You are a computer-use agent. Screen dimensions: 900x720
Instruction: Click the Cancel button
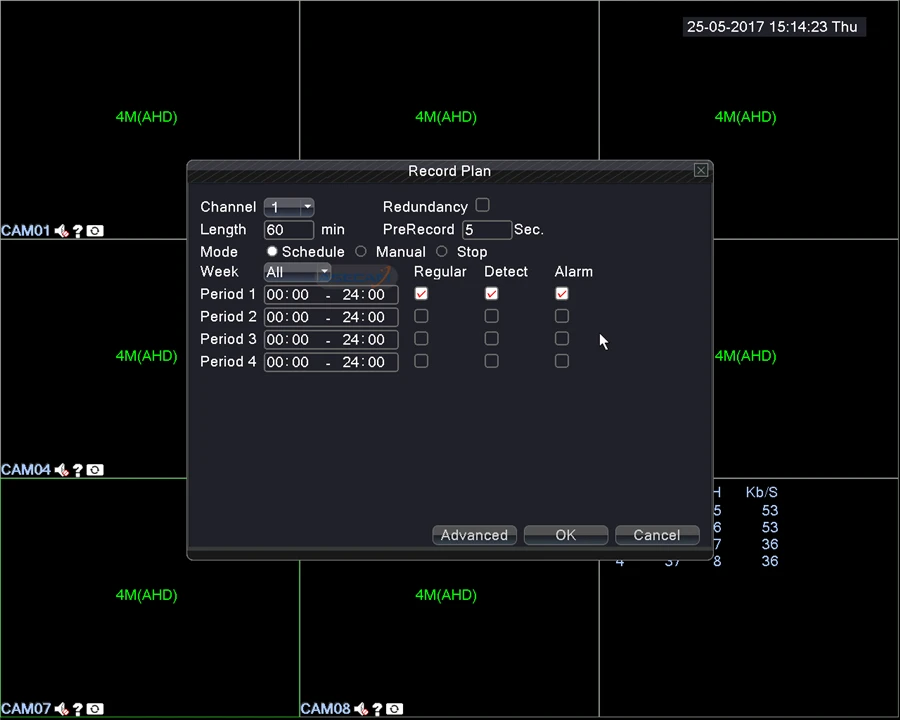[657, 535]
